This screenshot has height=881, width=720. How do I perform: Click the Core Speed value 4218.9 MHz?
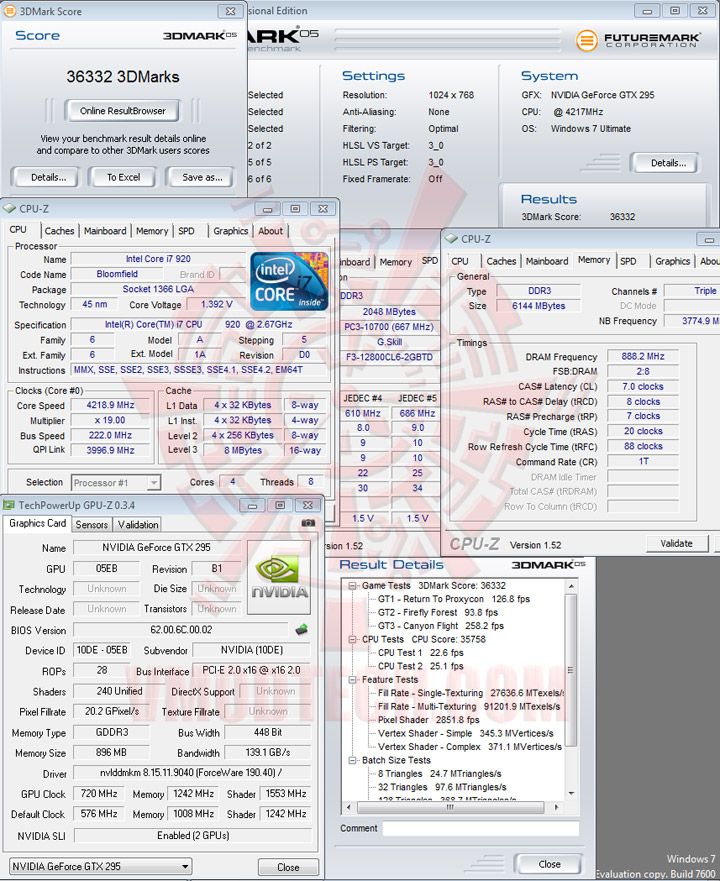point(110,405)
